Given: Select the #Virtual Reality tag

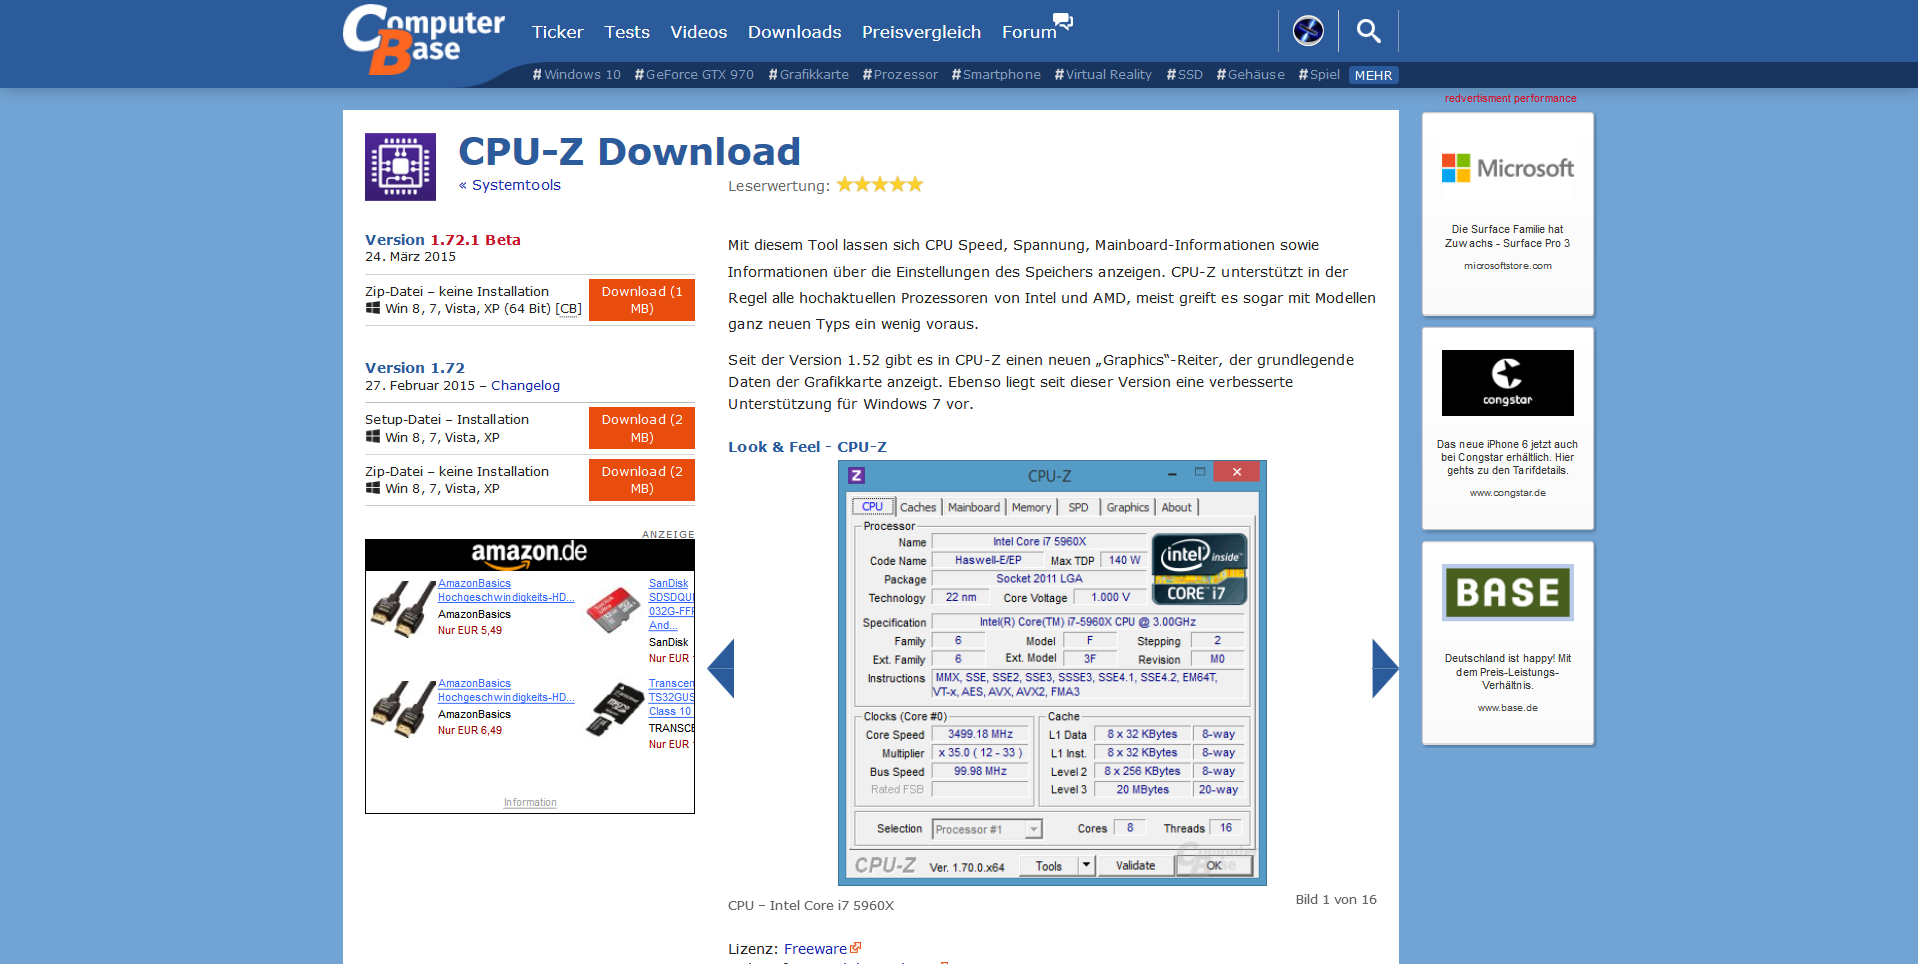Looking at the screenshot, I should pyautogui.click(x=1103, y=75).
